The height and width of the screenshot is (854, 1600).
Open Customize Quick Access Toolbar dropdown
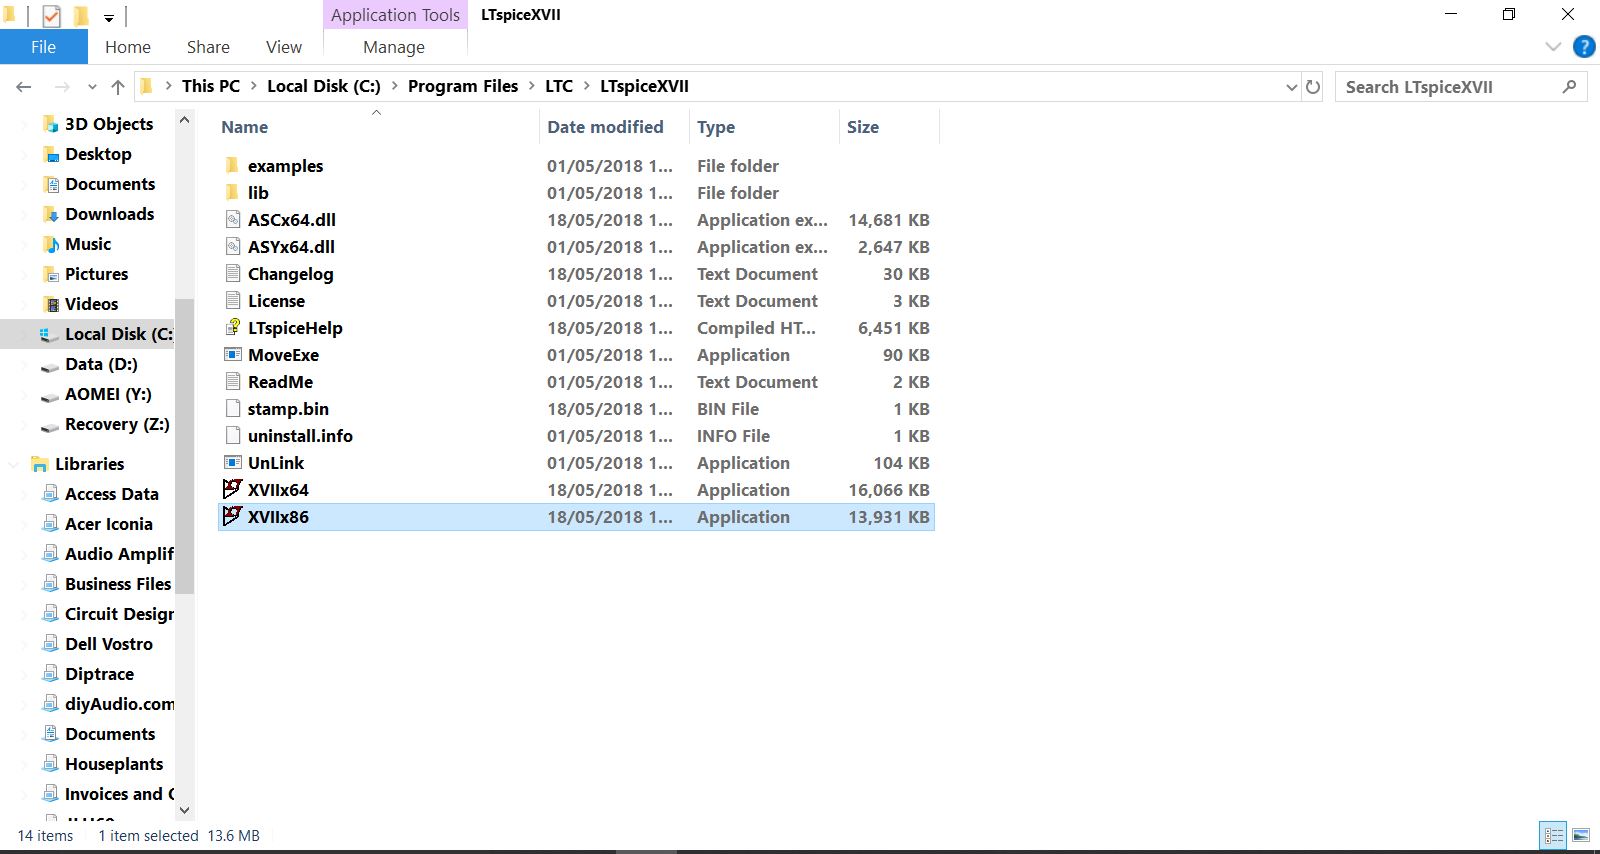coord(108,17)
